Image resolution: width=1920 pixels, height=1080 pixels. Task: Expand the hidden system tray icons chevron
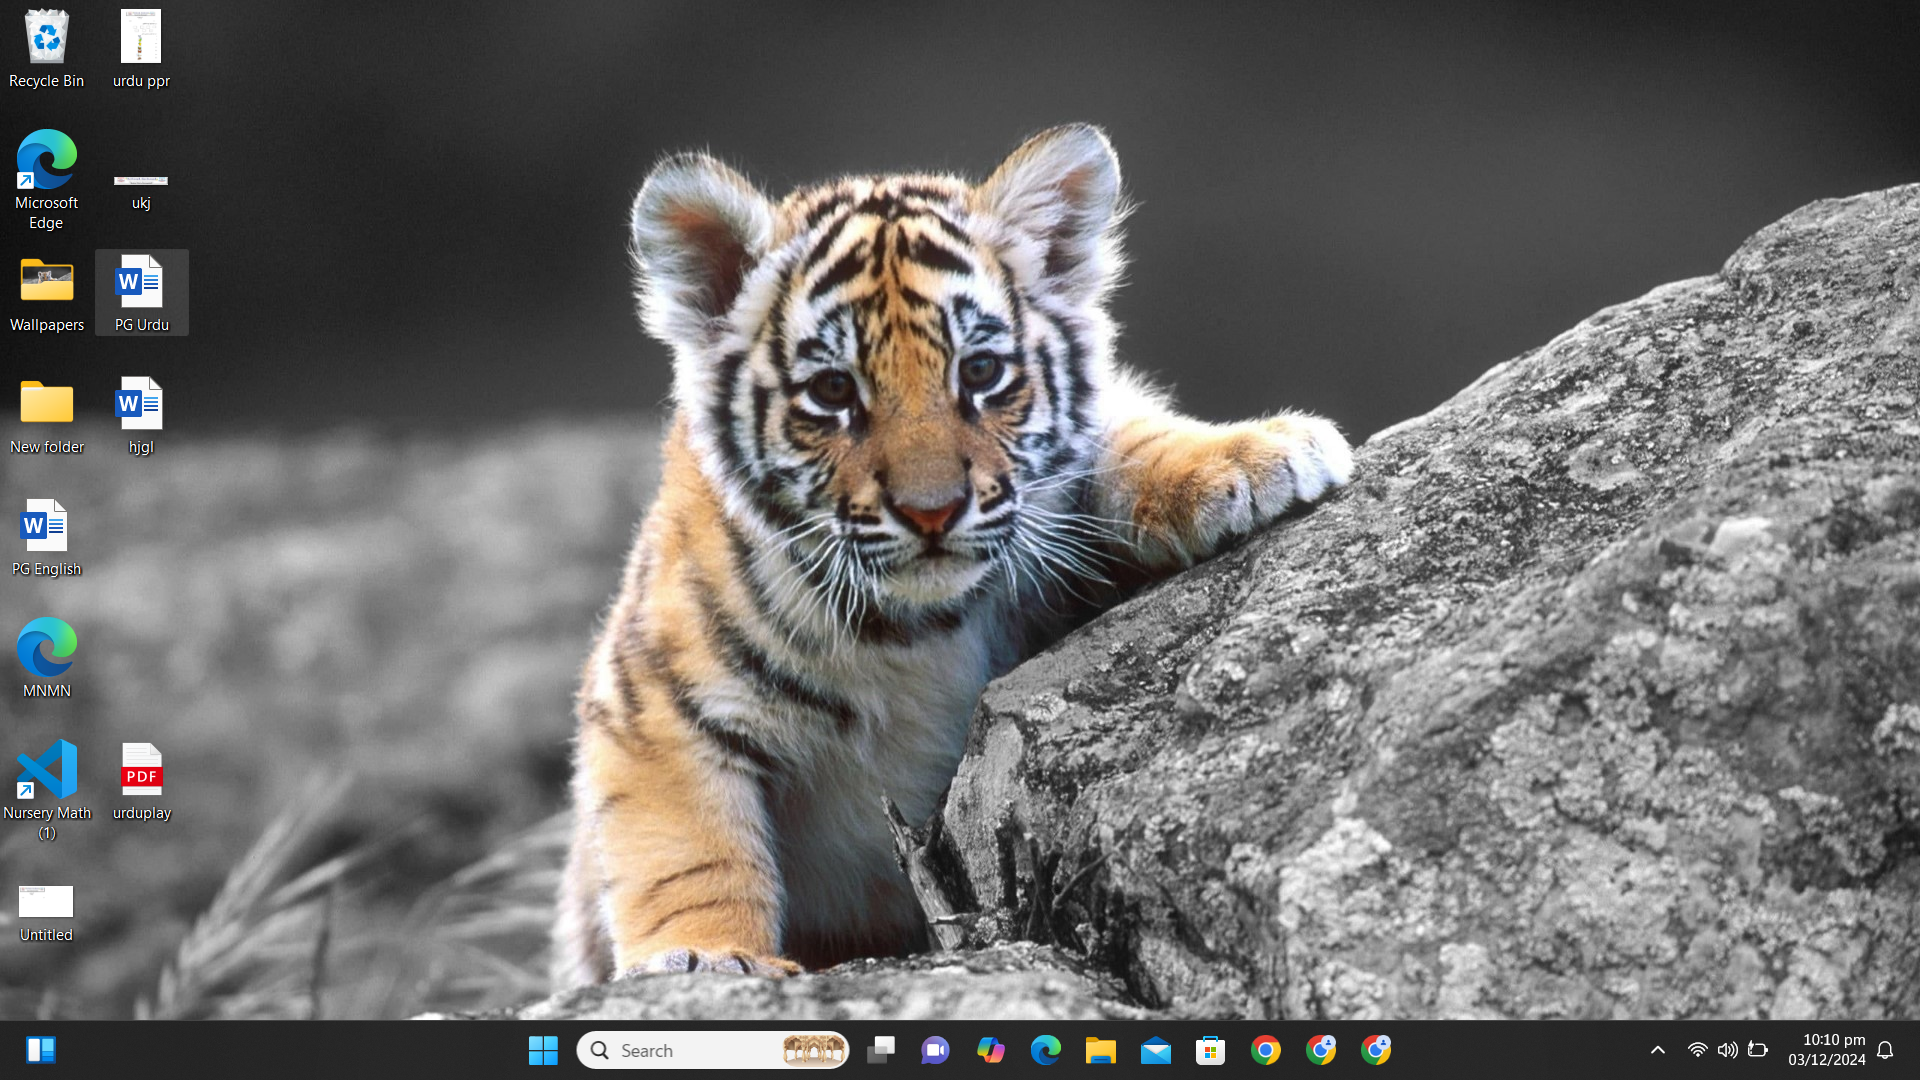pos(1657,1050)
